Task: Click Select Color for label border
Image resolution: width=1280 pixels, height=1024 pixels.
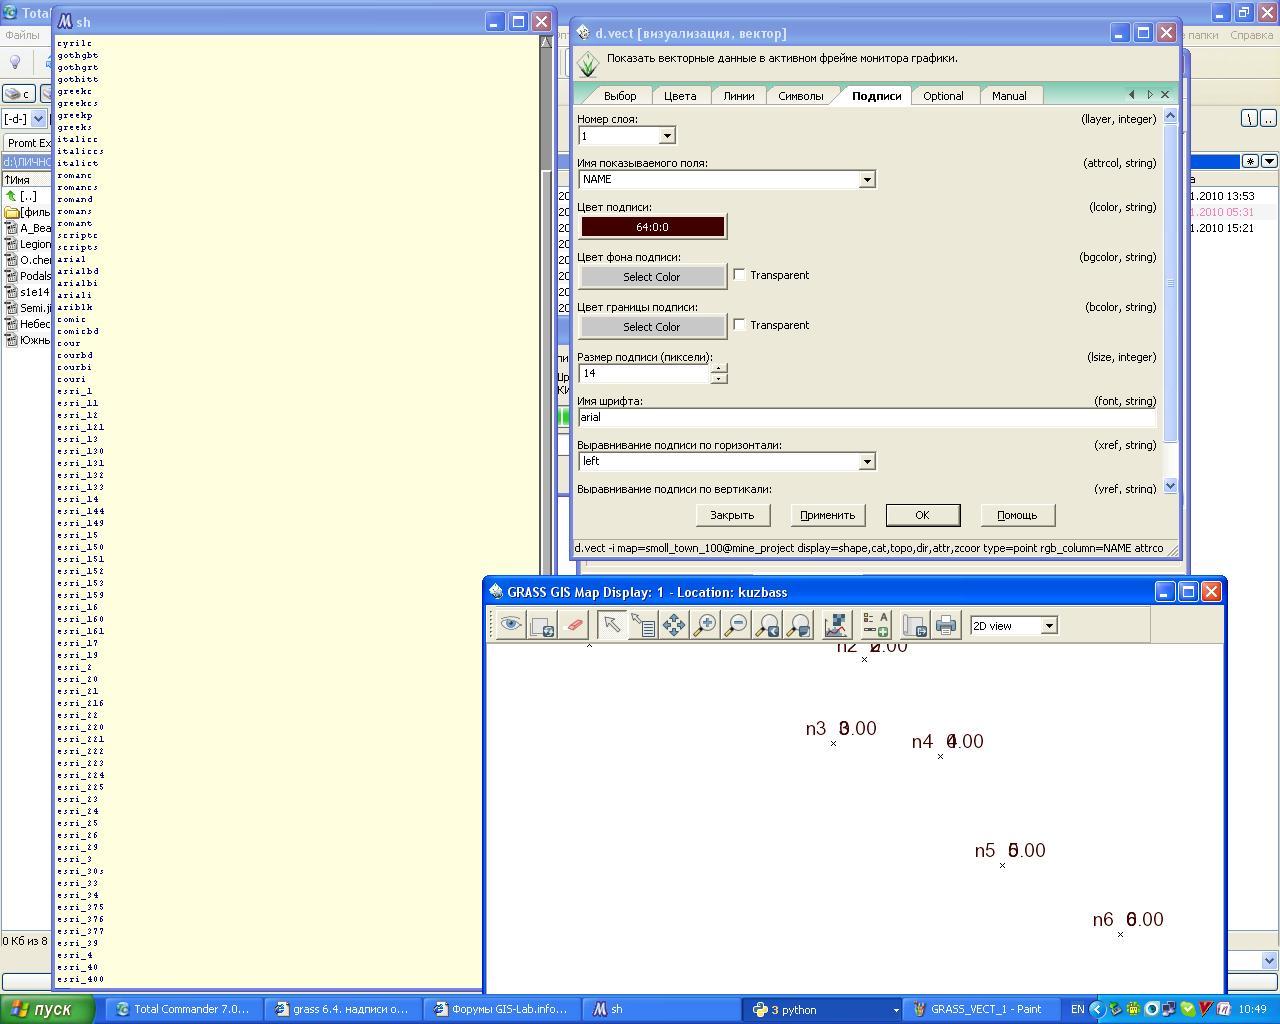Action: [652, 327]
